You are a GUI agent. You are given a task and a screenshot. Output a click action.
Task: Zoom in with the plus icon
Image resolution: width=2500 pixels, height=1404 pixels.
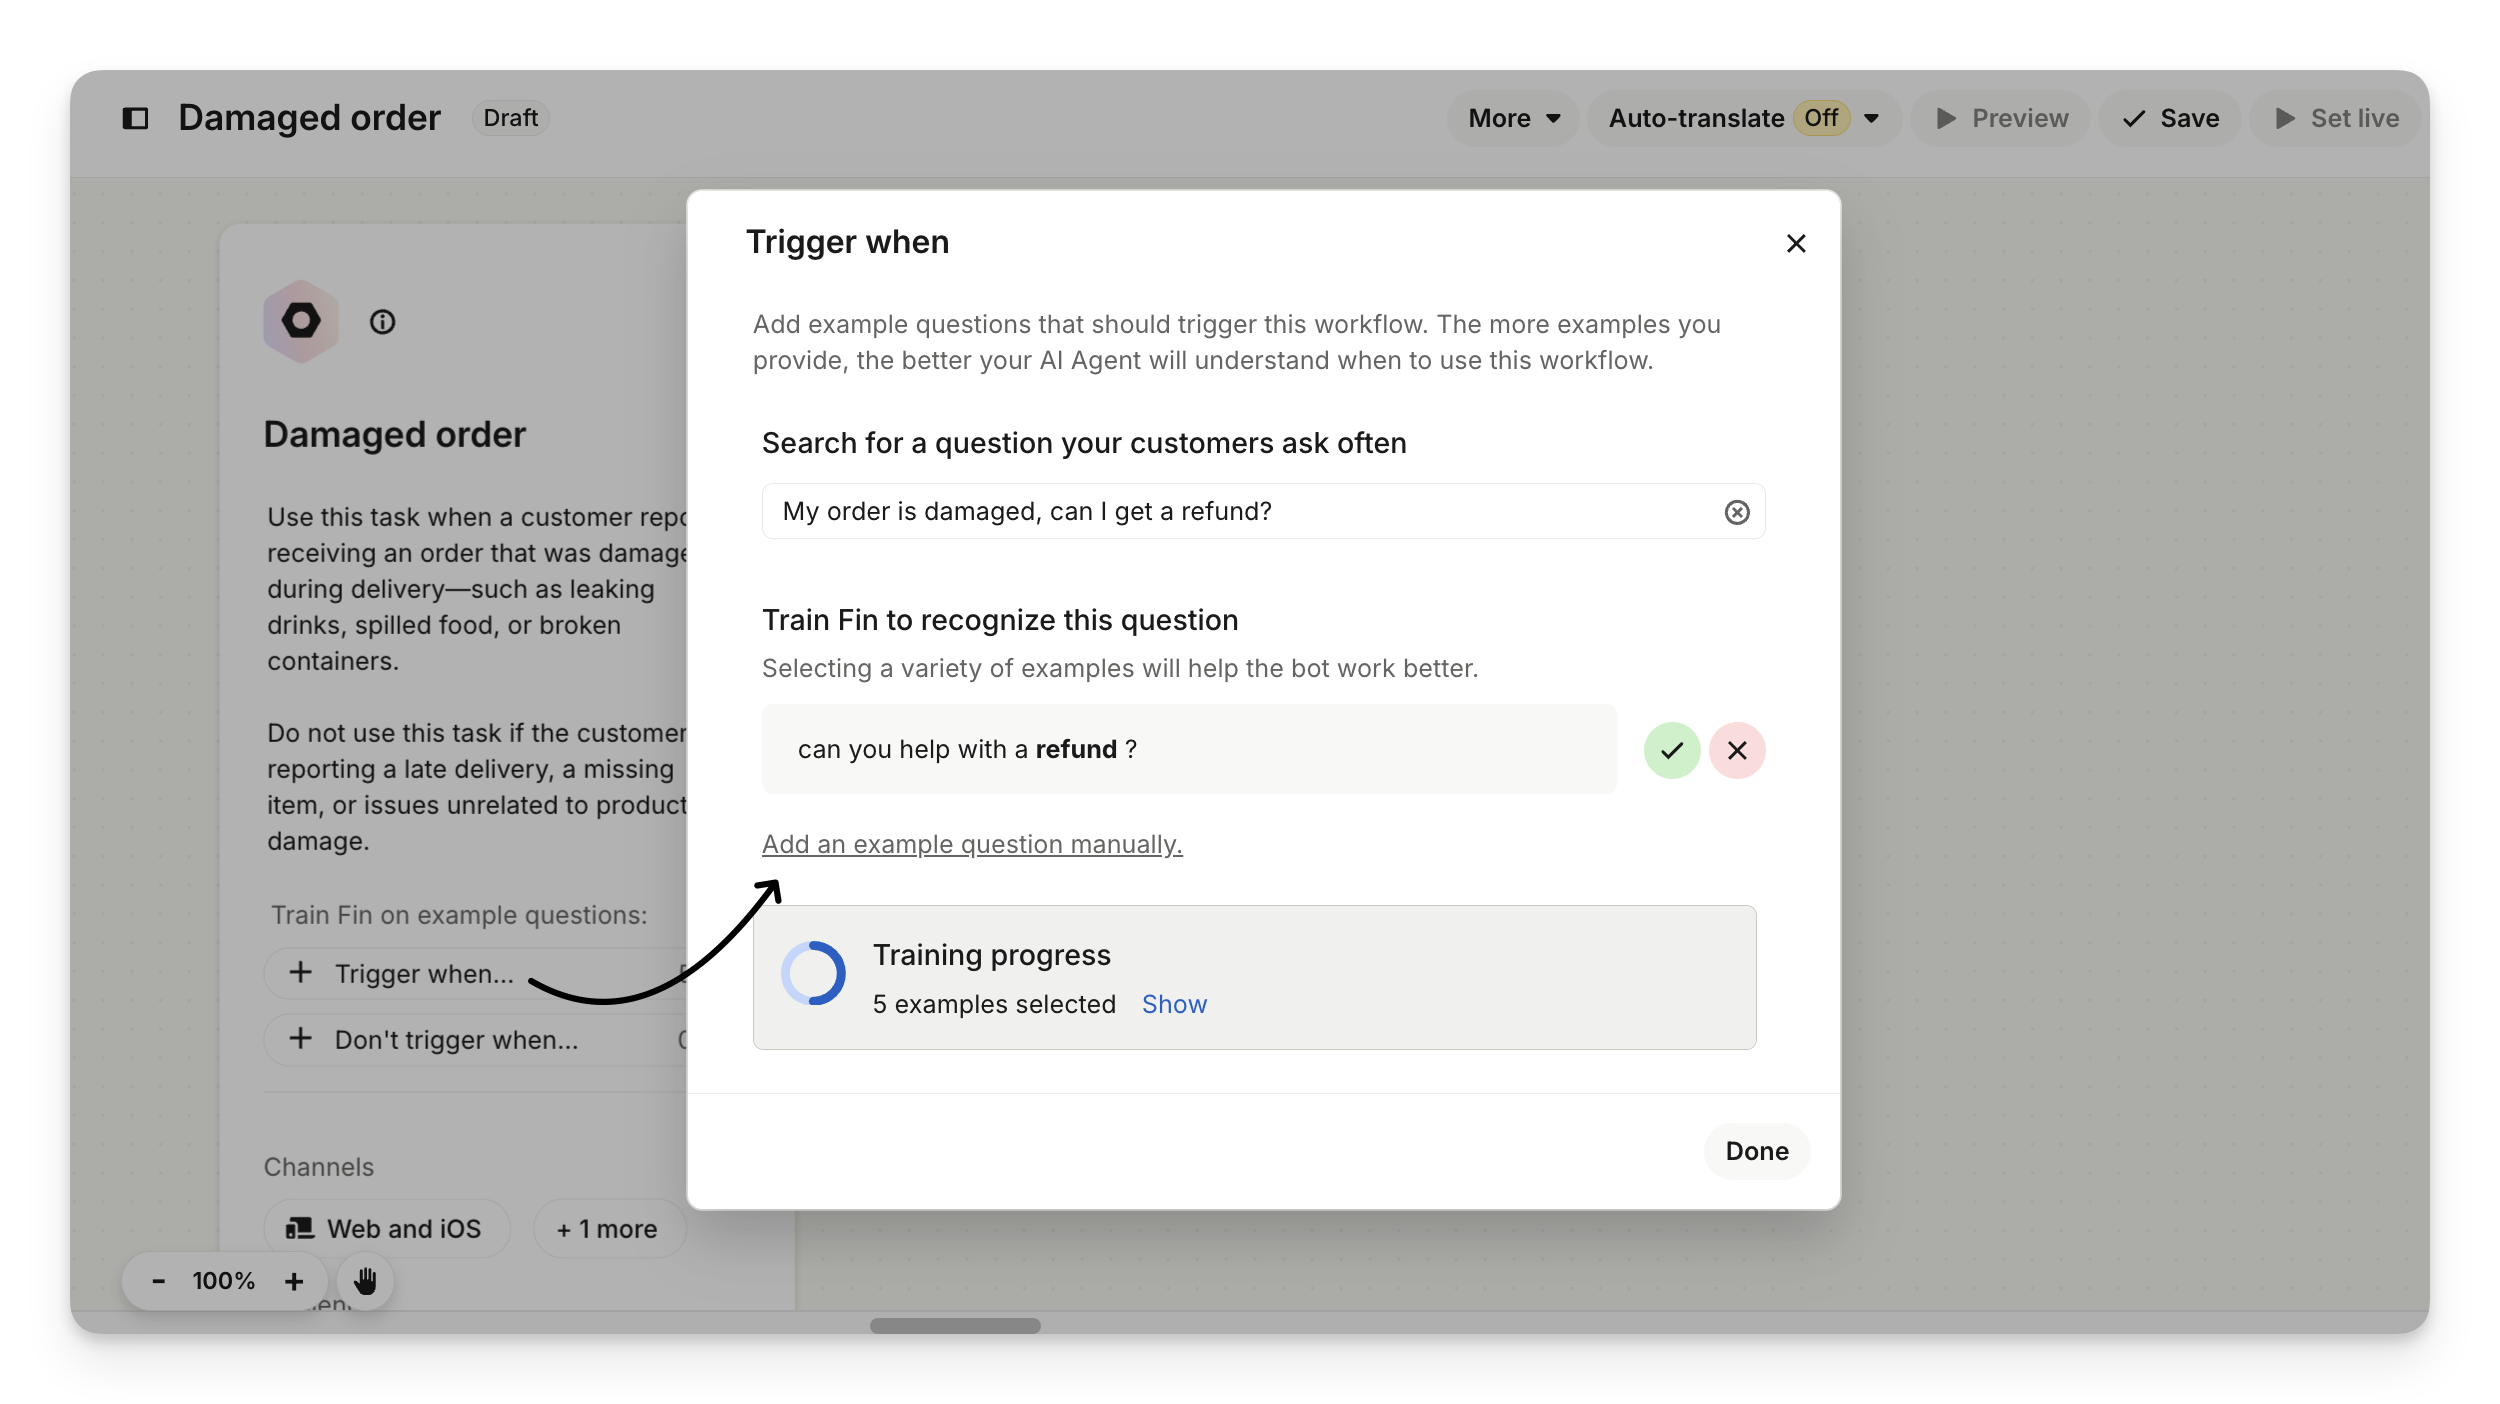(x=294, y=1281)
